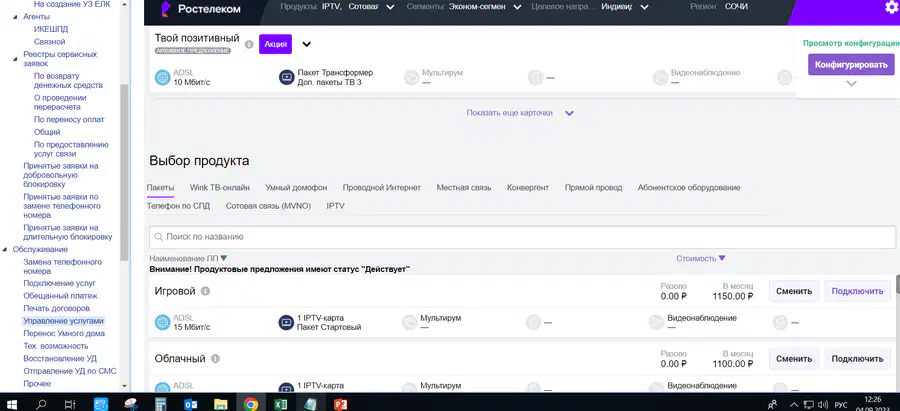Open Замена телефонного номера in sidebar
The width and height of the screenshot is (900, 411).
click(x=63, y=266)
